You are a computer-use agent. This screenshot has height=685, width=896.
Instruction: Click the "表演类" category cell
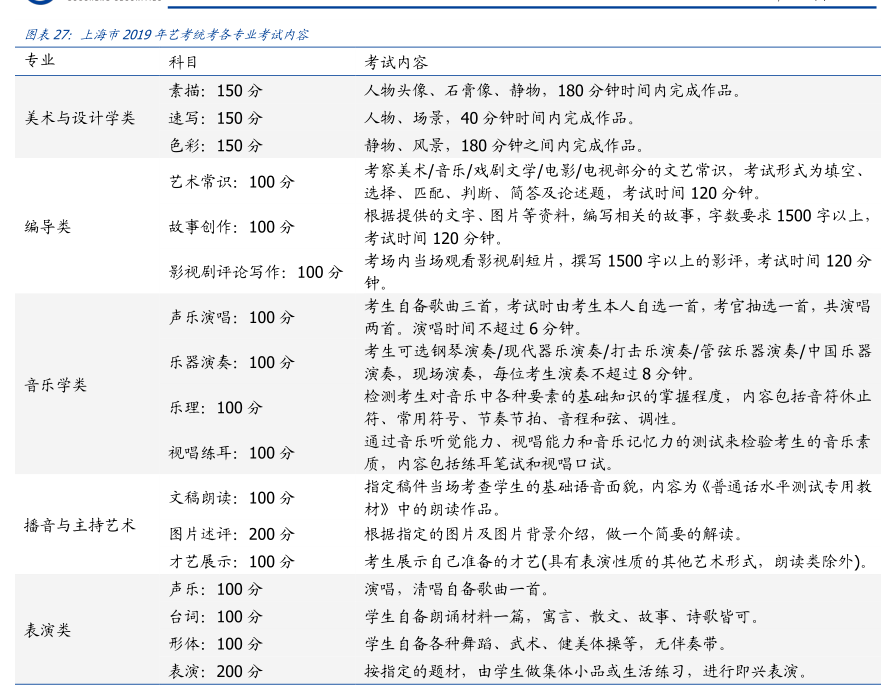pyautogui.click(x=48, y=630)
